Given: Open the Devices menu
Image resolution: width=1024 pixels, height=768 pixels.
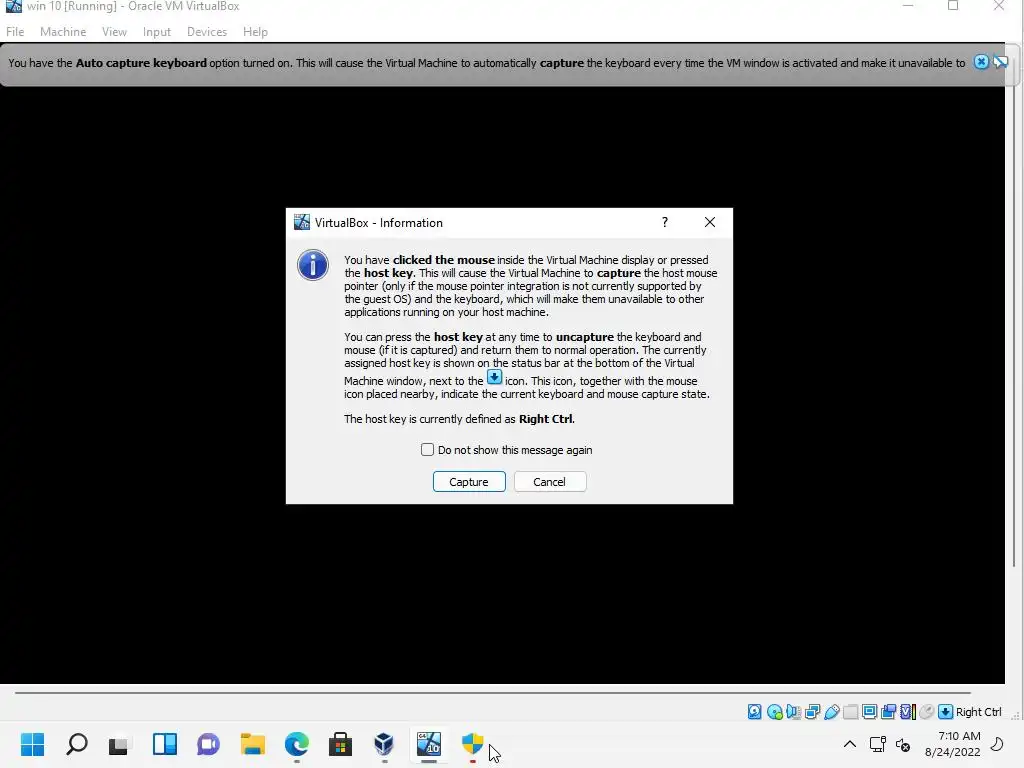Looking at the screenshot, I should click(x=207, y=31).
